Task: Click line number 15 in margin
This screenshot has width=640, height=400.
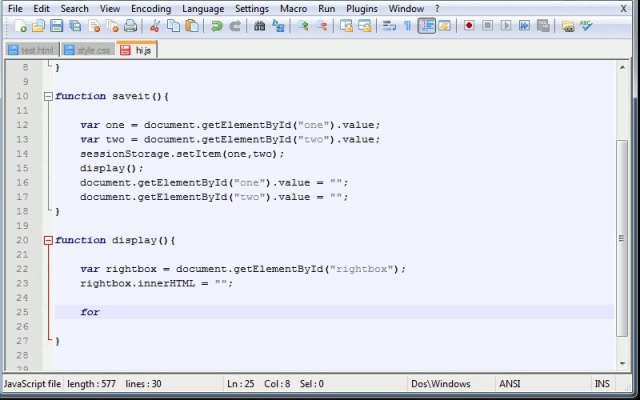Action: click(22, 168)
